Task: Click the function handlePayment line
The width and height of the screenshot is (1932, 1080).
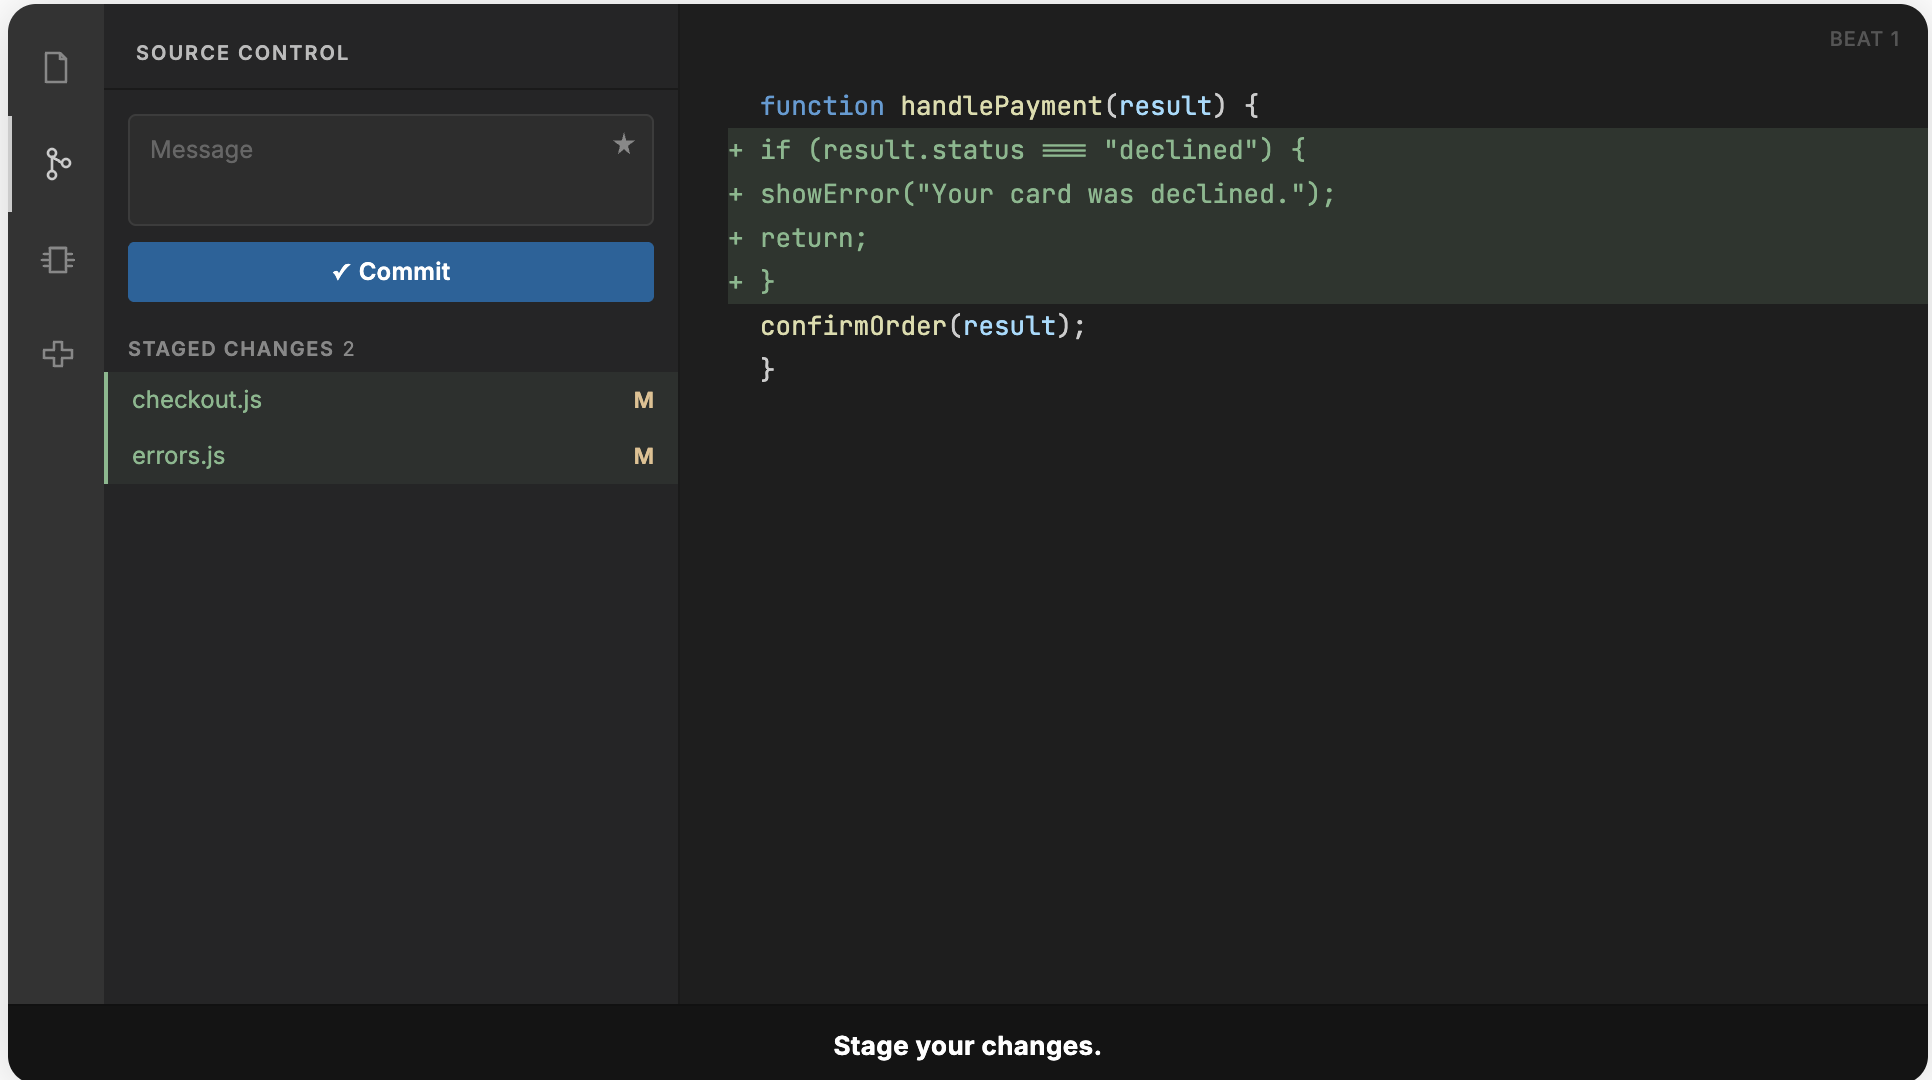Action: [x=1010, y=106]
